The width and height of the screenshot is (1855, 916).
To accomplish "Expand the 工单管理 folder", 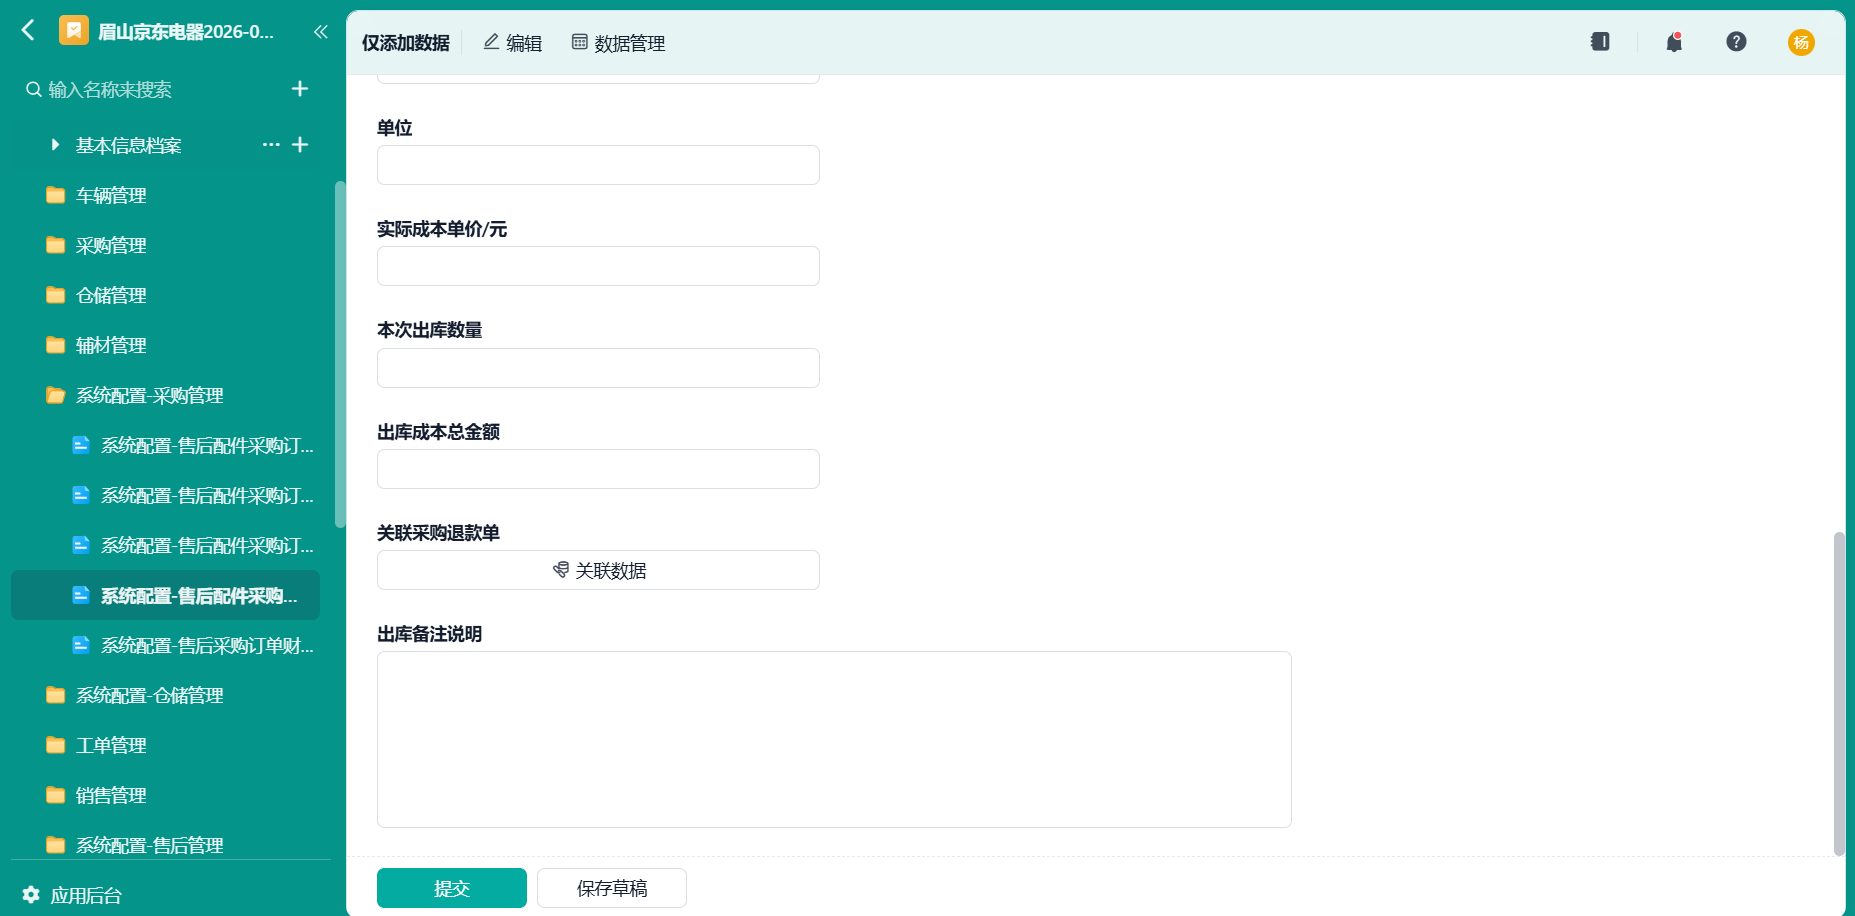I will click(166, 745).
